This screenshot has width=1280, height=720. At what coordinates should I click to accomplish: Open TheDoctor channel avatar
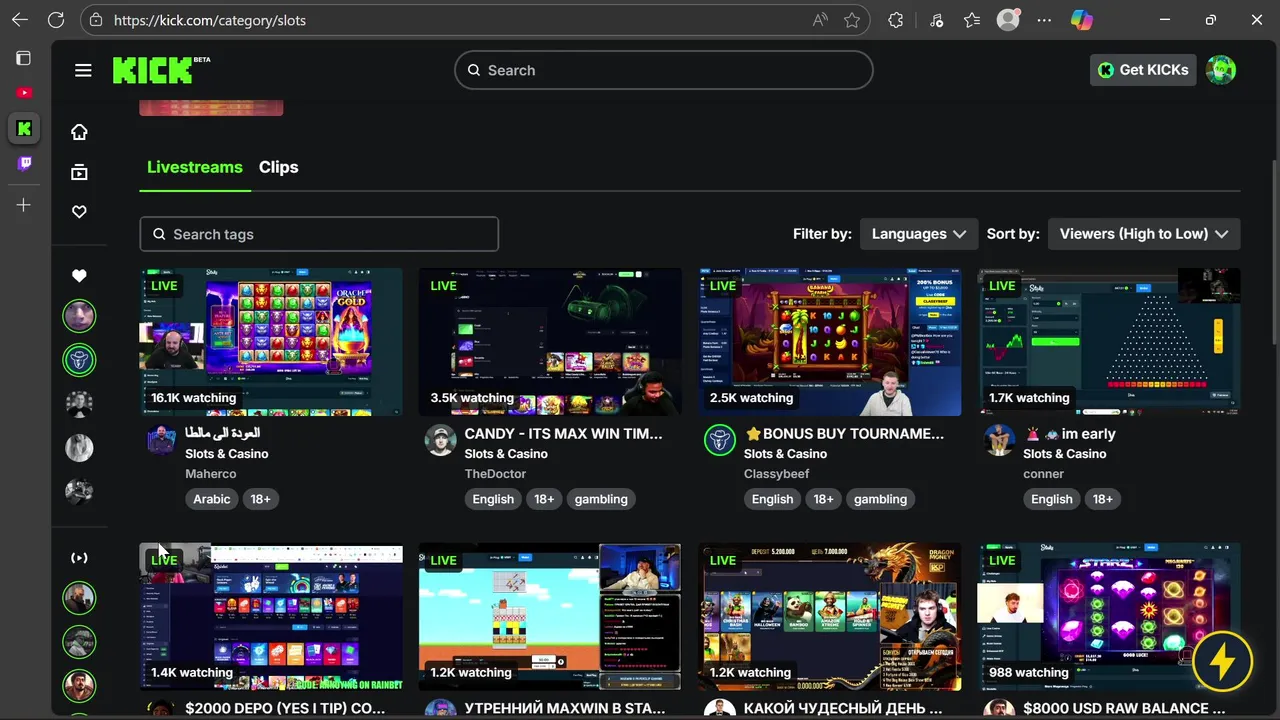(440, 440)
